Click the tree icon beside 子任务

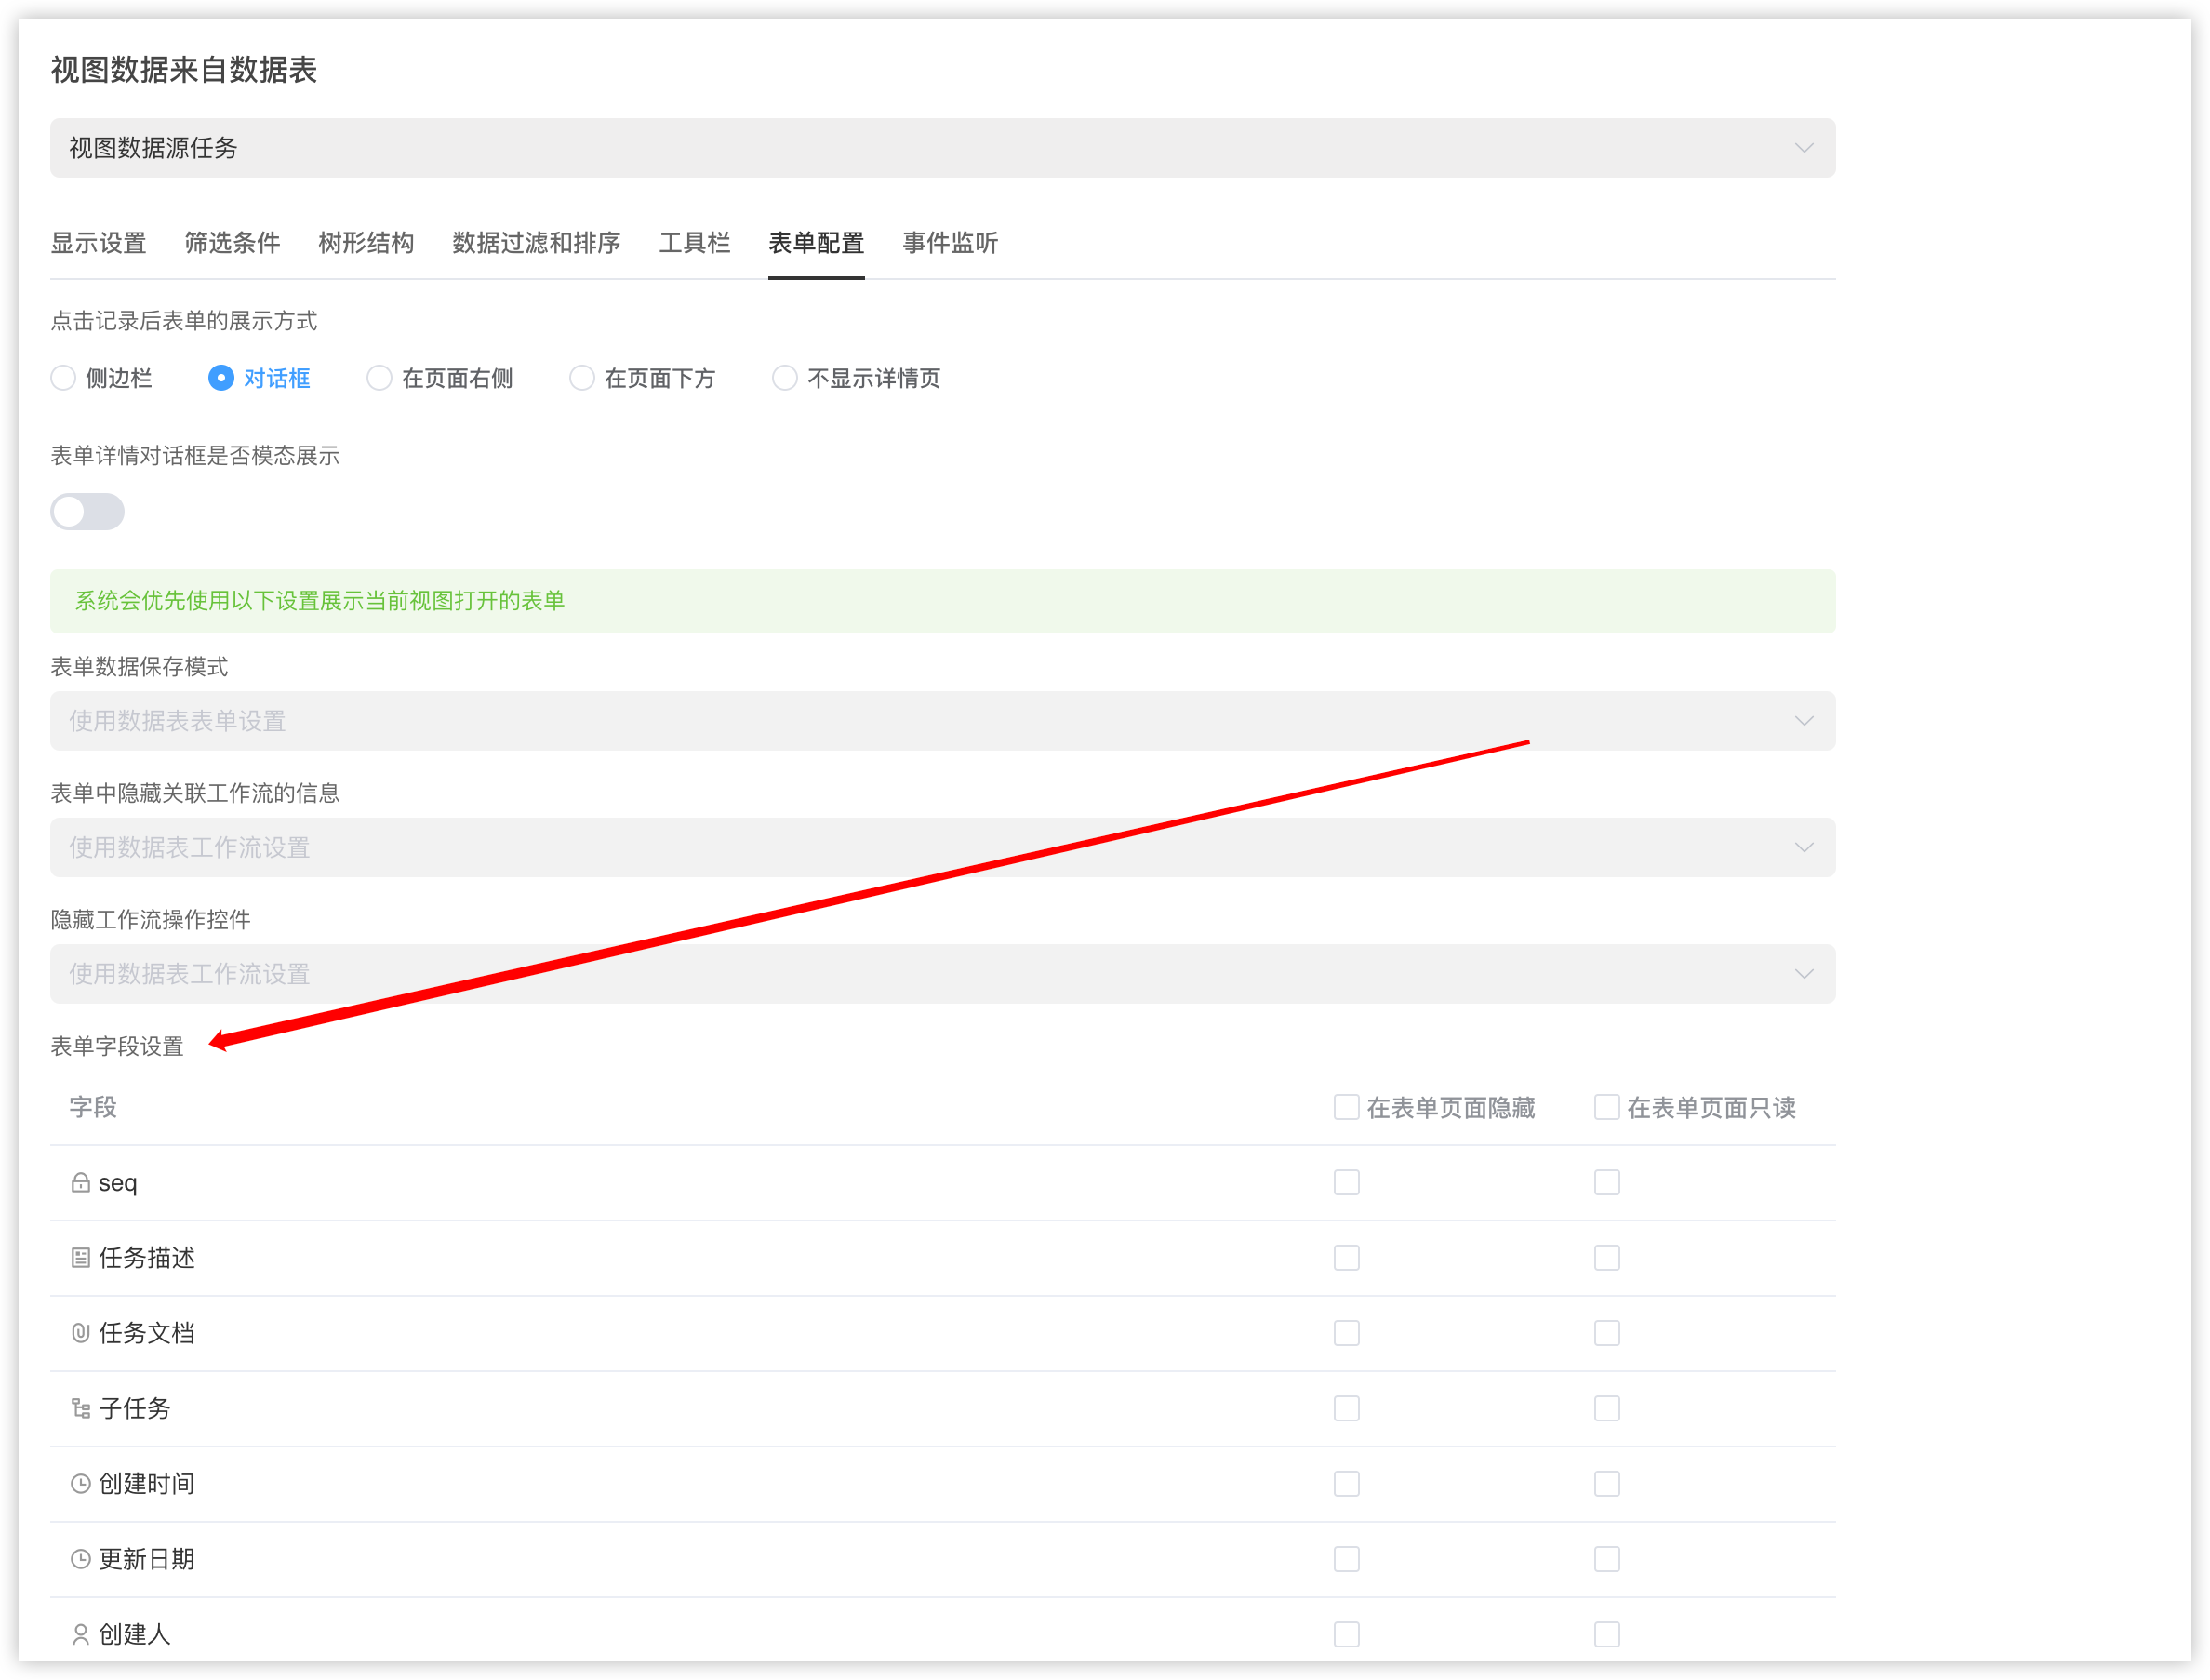click(x=81, y=1409)
